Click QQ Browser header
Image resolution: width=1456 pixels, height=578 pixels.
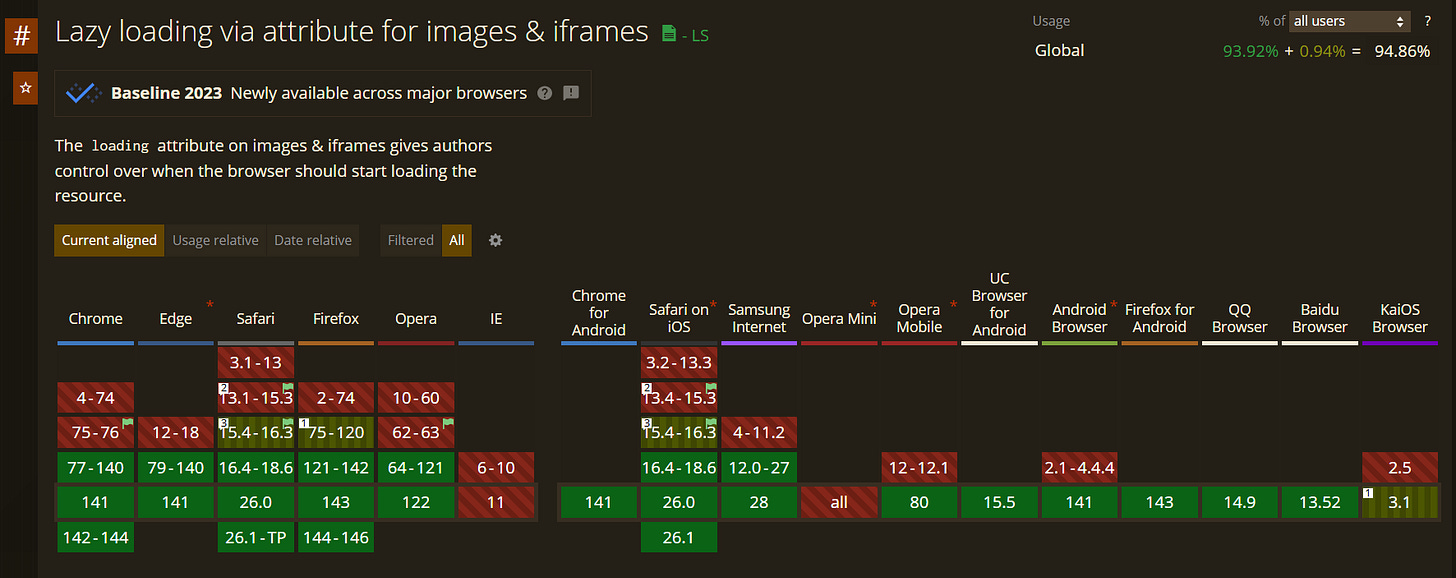[1239, 318]
